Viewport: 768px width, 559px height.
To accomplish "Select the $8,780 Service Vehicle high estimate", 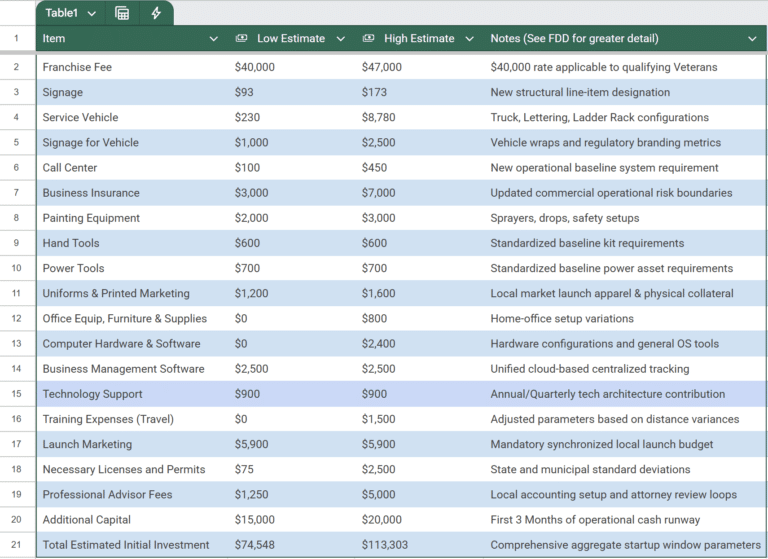I will pos(420,118).
